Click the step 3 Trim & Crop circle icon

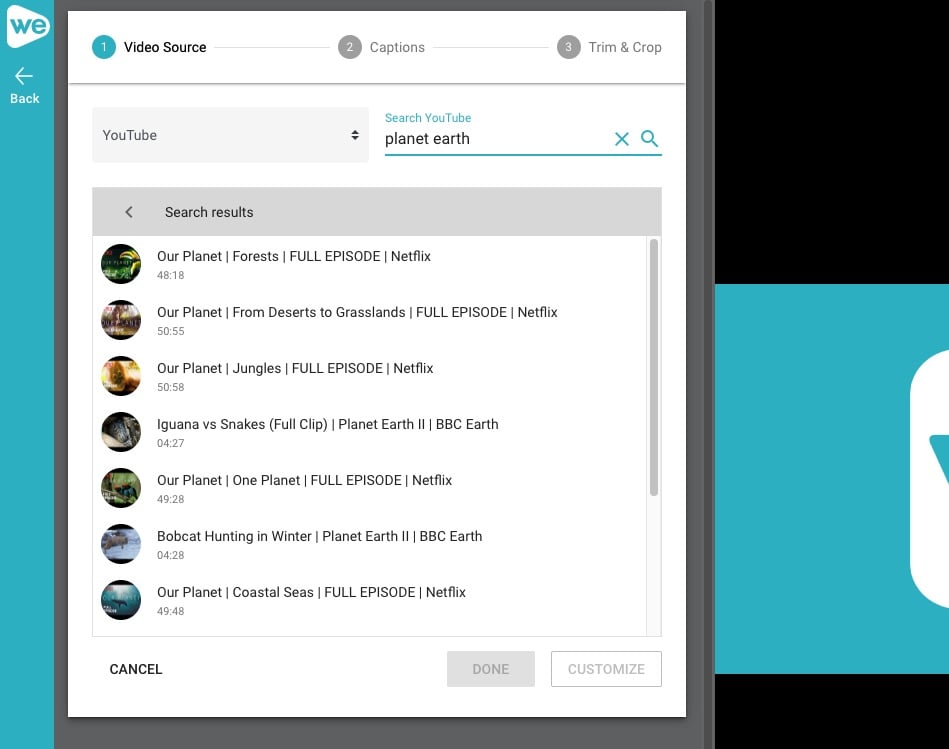tap(568, 46)
